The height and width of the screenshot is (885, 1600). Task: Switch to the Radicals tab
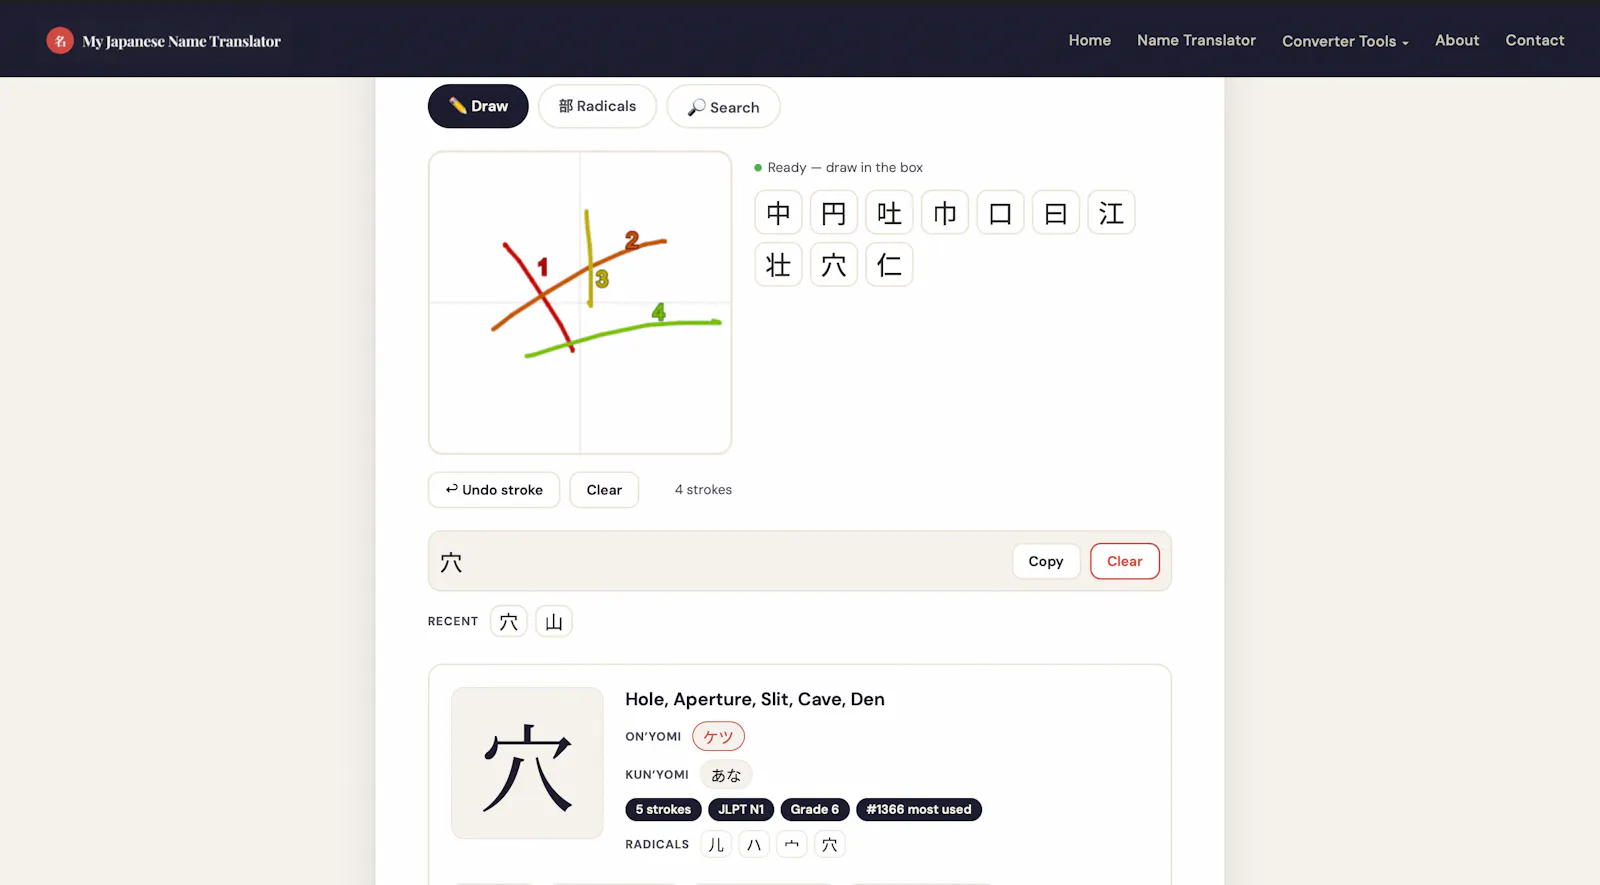(597, 106)
